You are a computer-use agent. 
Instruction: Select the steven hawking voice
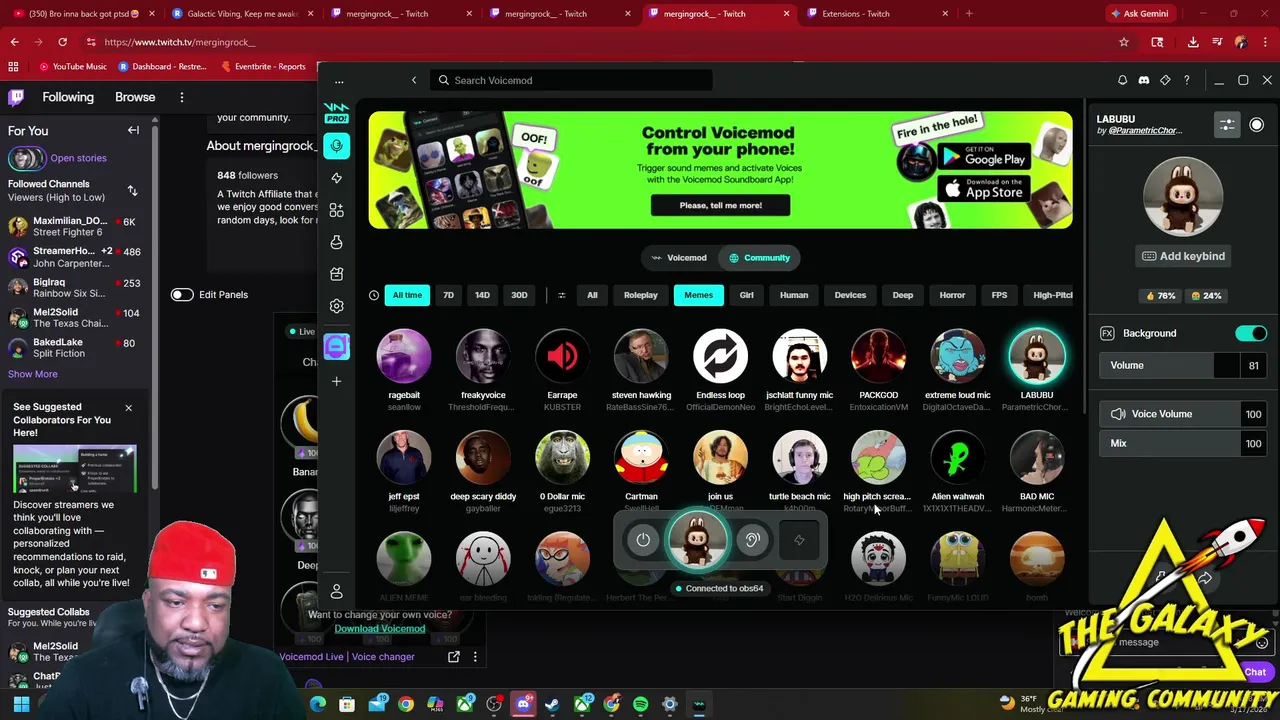click(641, 357)
